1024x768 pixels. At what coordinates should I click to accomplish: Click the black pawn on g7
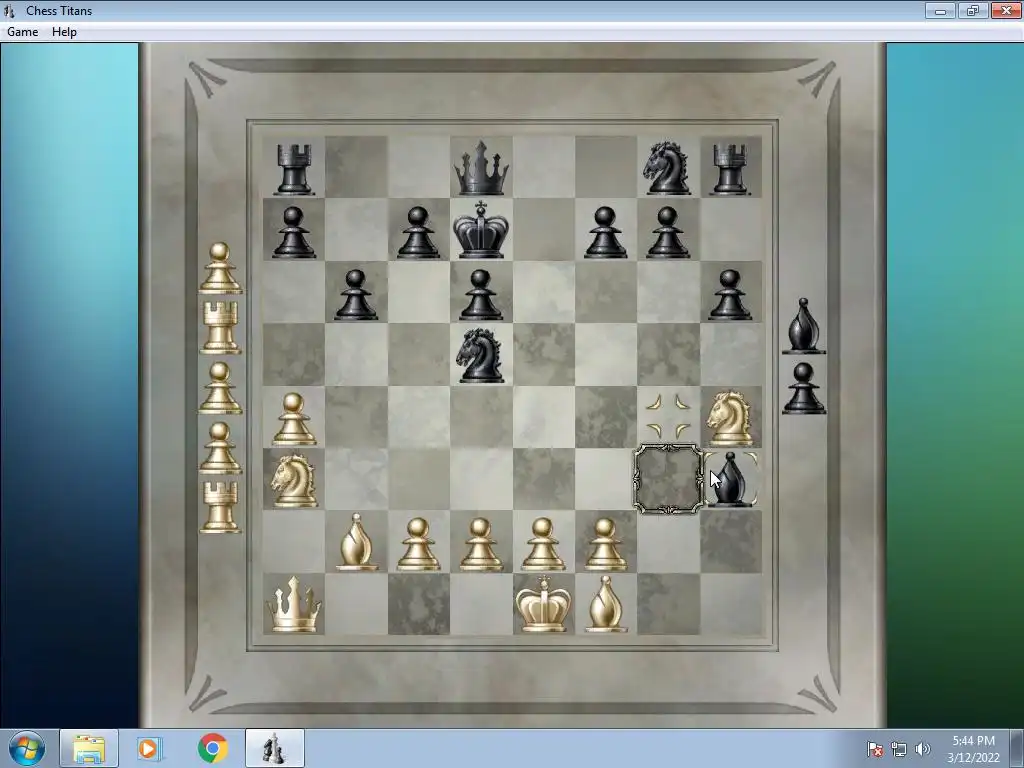[667, 232]
